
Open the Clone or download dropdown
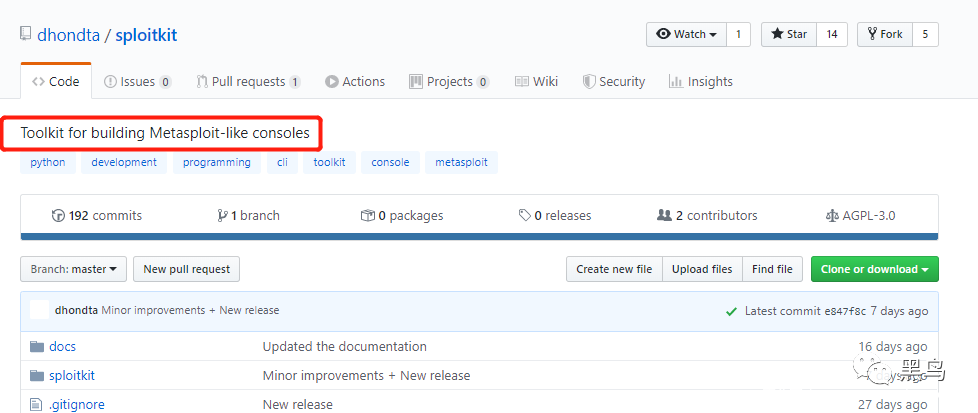coord(874,269)
